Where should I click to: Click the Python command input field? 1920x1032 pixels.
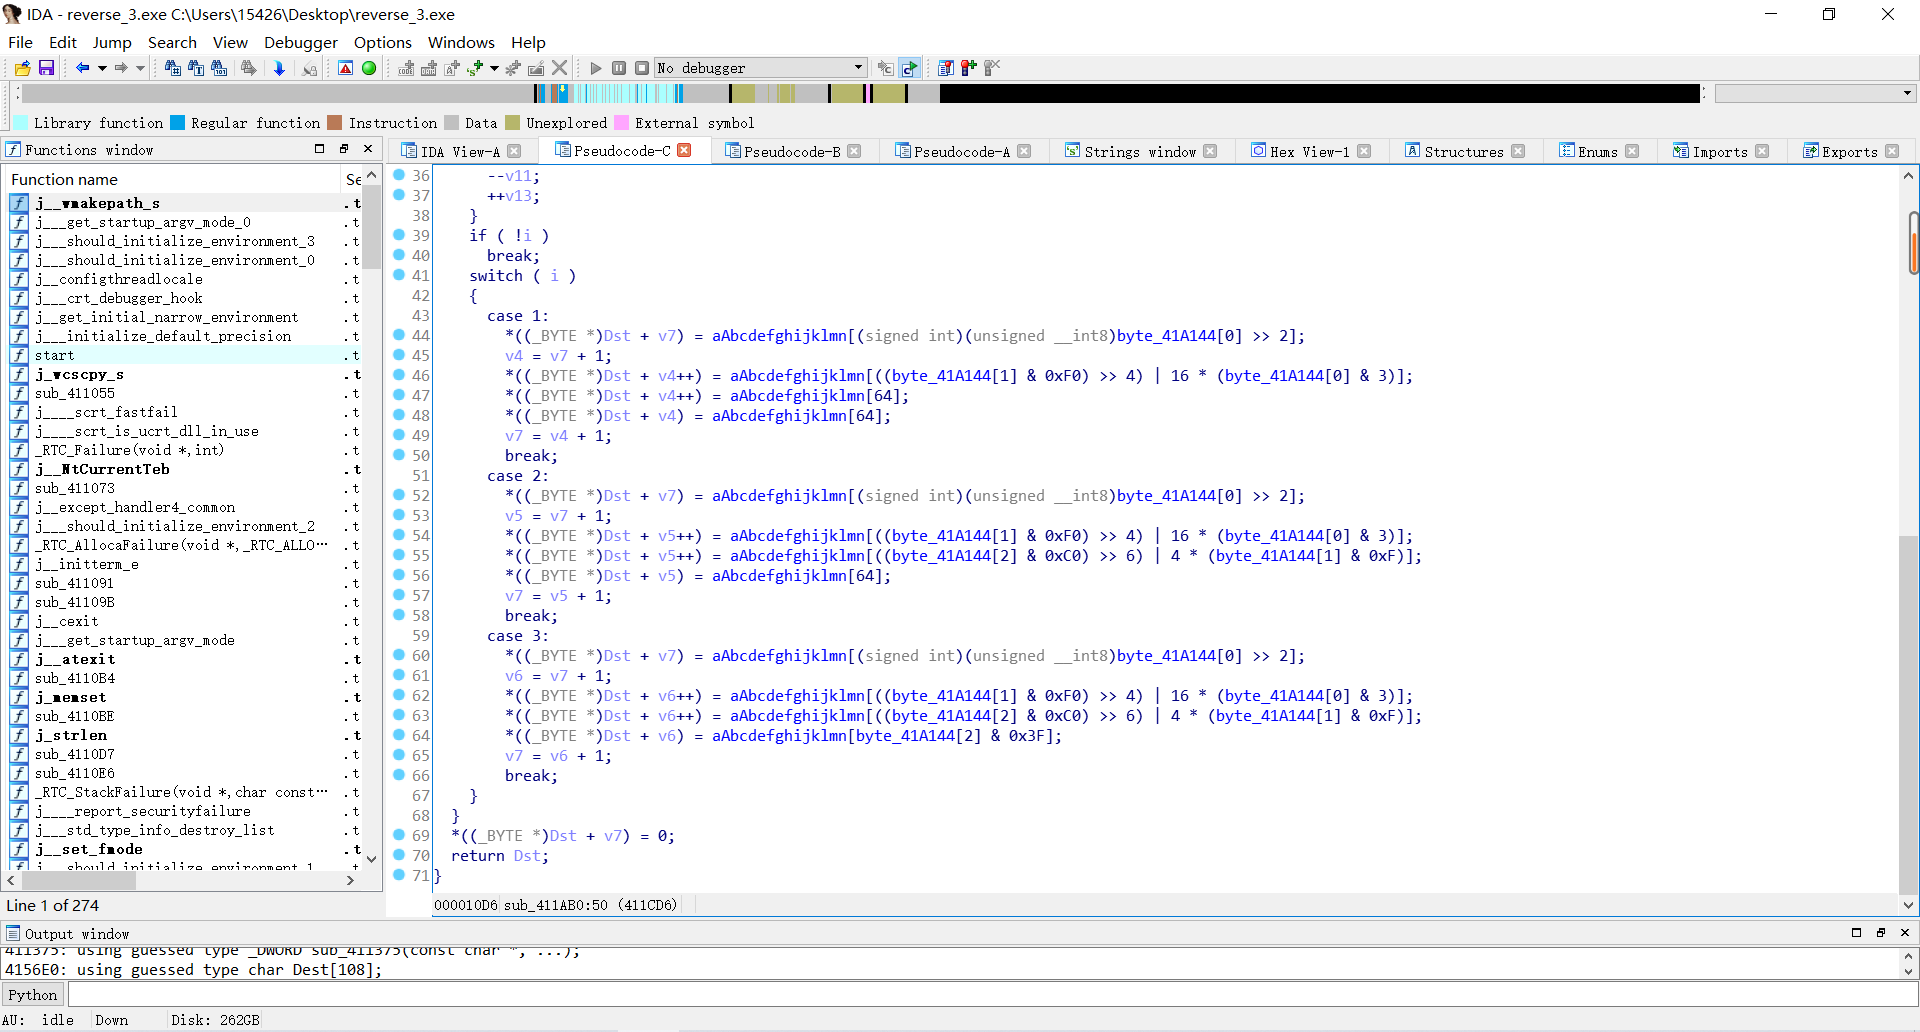point(990,994)
